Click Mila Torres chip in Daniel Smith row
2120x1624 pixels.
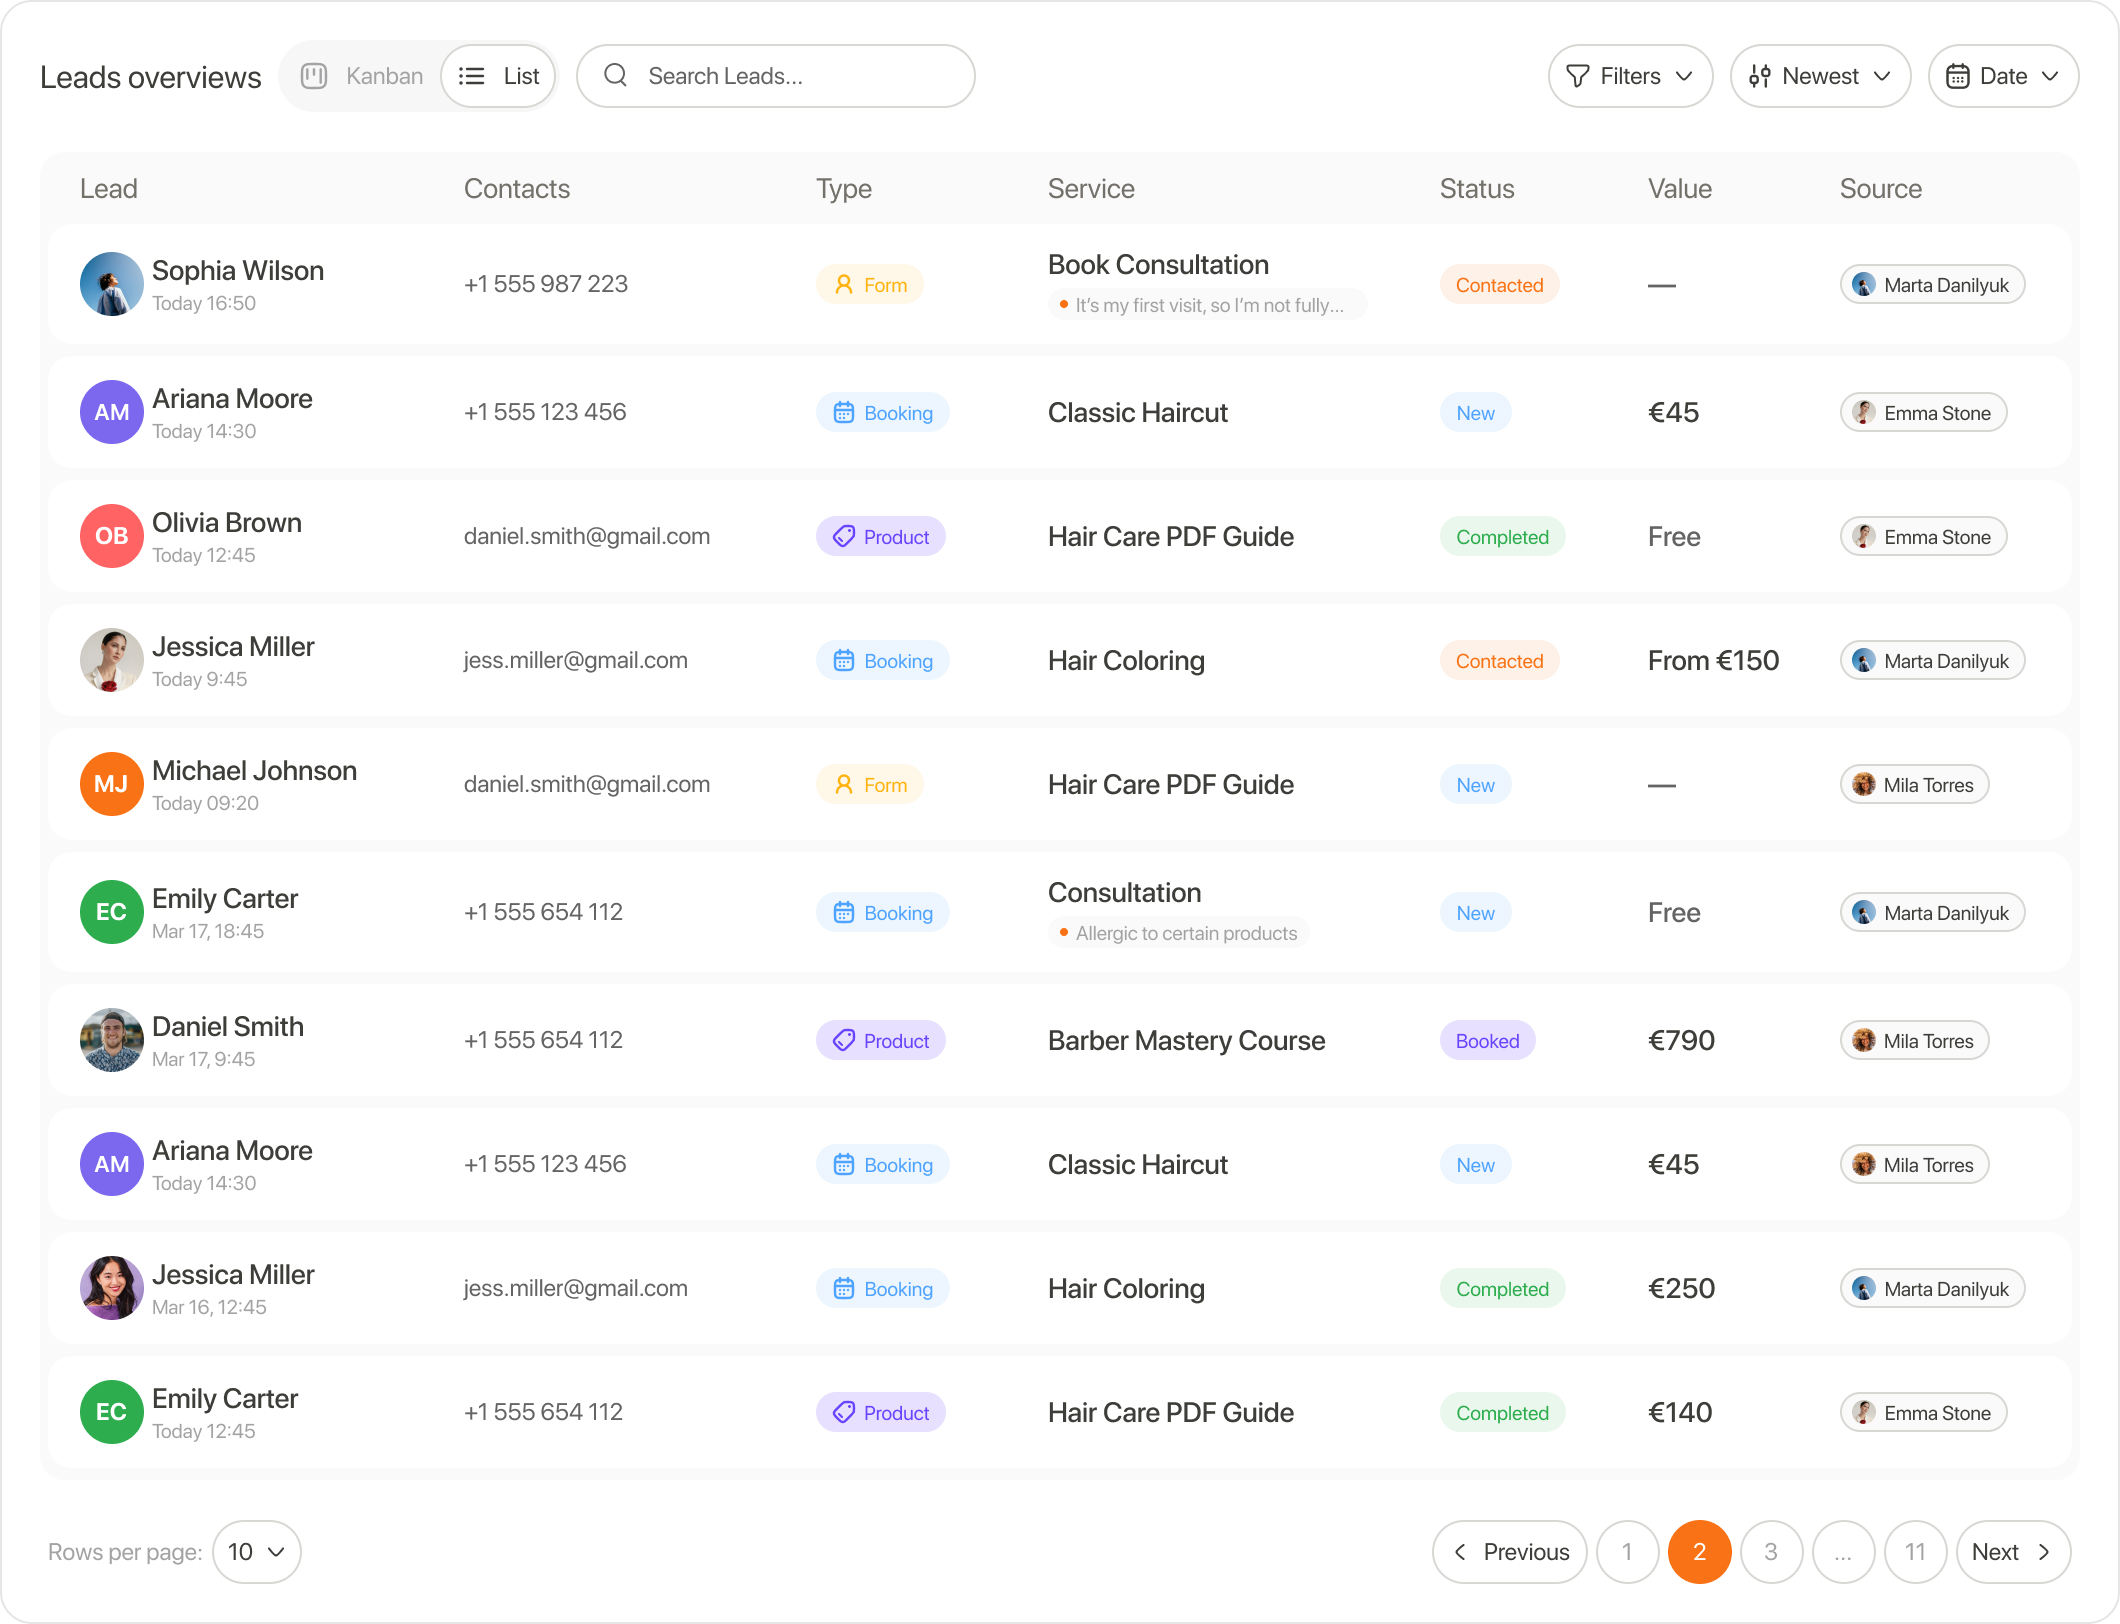[x=1915, y=1041]
